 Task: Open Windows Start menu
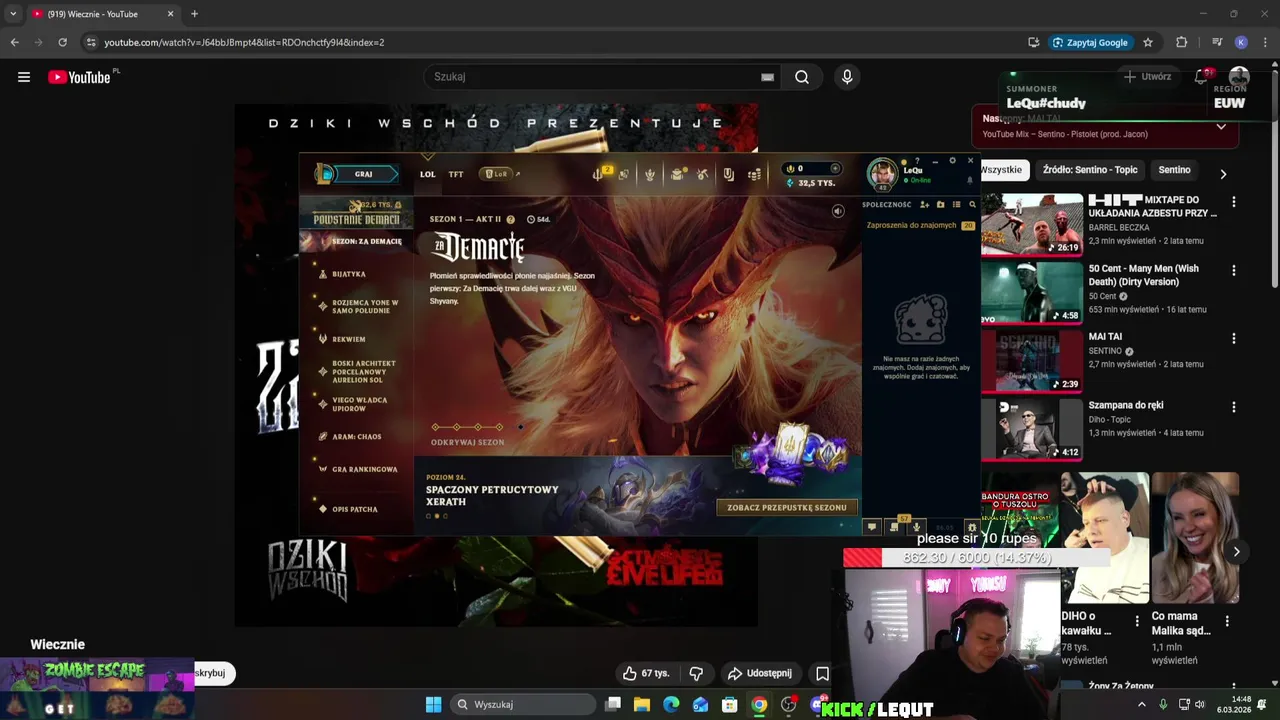pos(433,704)
